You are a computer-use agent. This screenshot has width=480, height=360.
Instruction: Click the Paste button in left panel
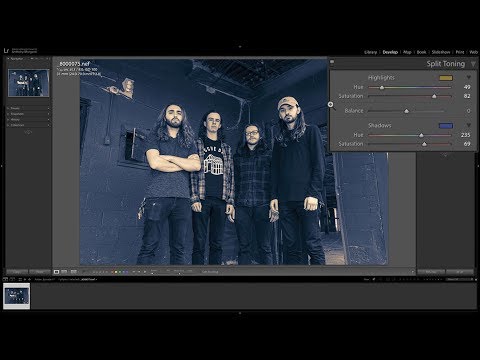[x=40, y=272]
